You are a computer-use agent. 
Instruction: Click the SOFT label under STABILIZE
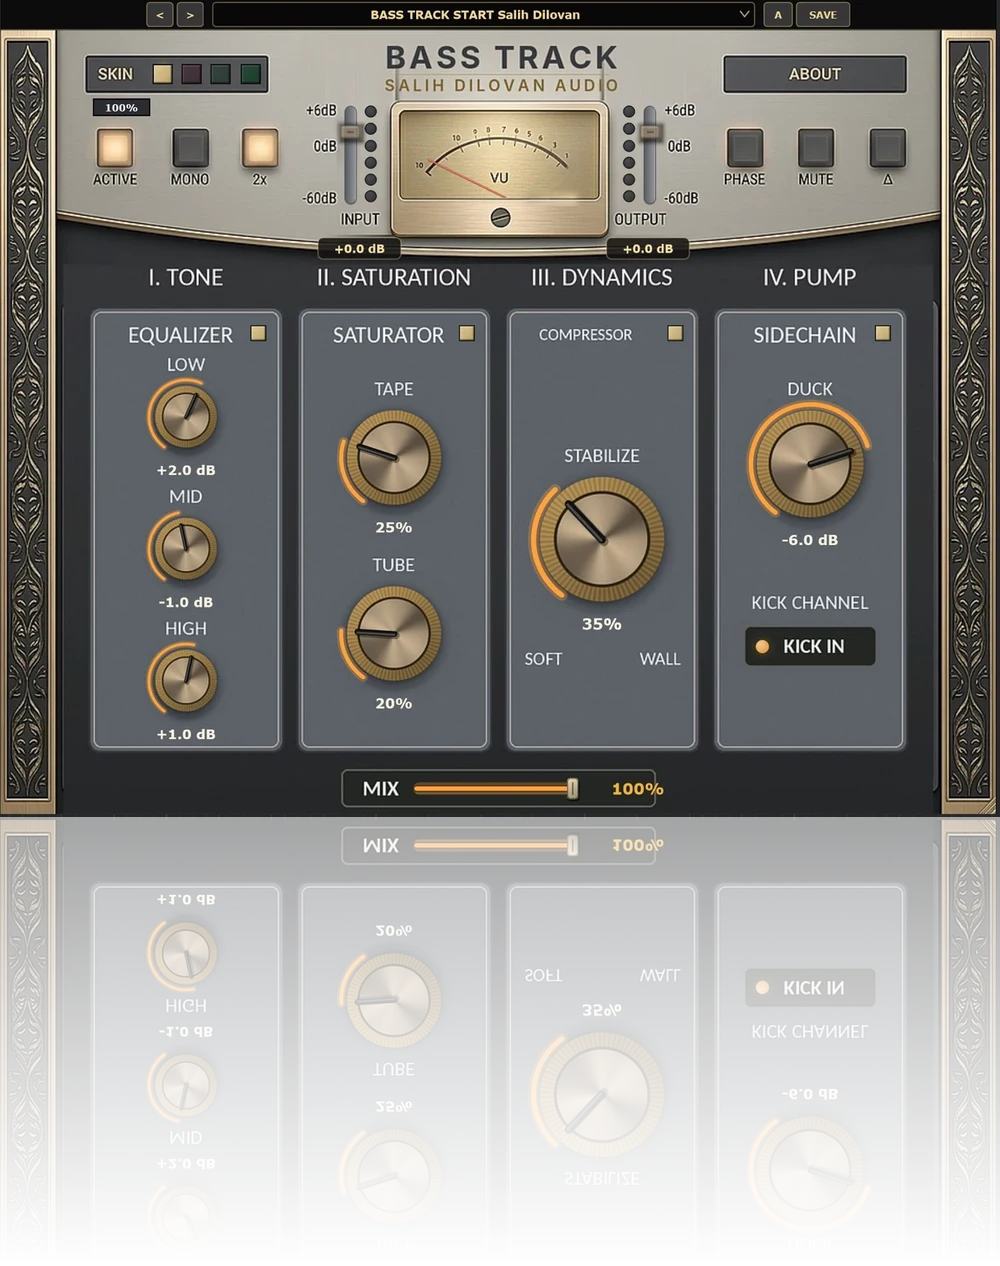click(x=543, y=659)
